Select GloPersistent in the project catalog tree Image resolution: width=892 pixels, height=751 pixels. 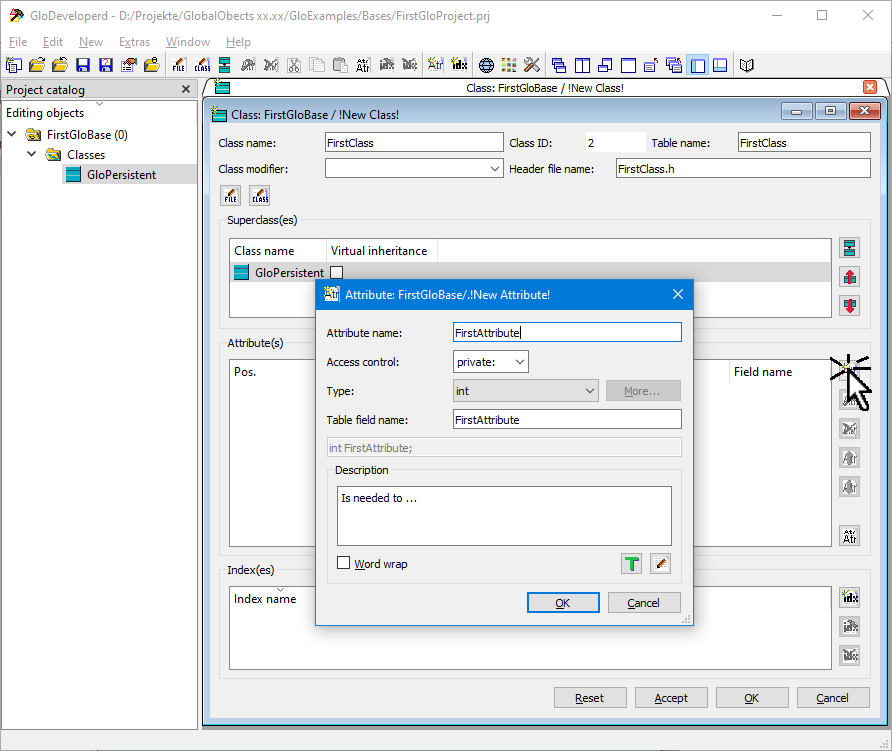tap(121, 175)
